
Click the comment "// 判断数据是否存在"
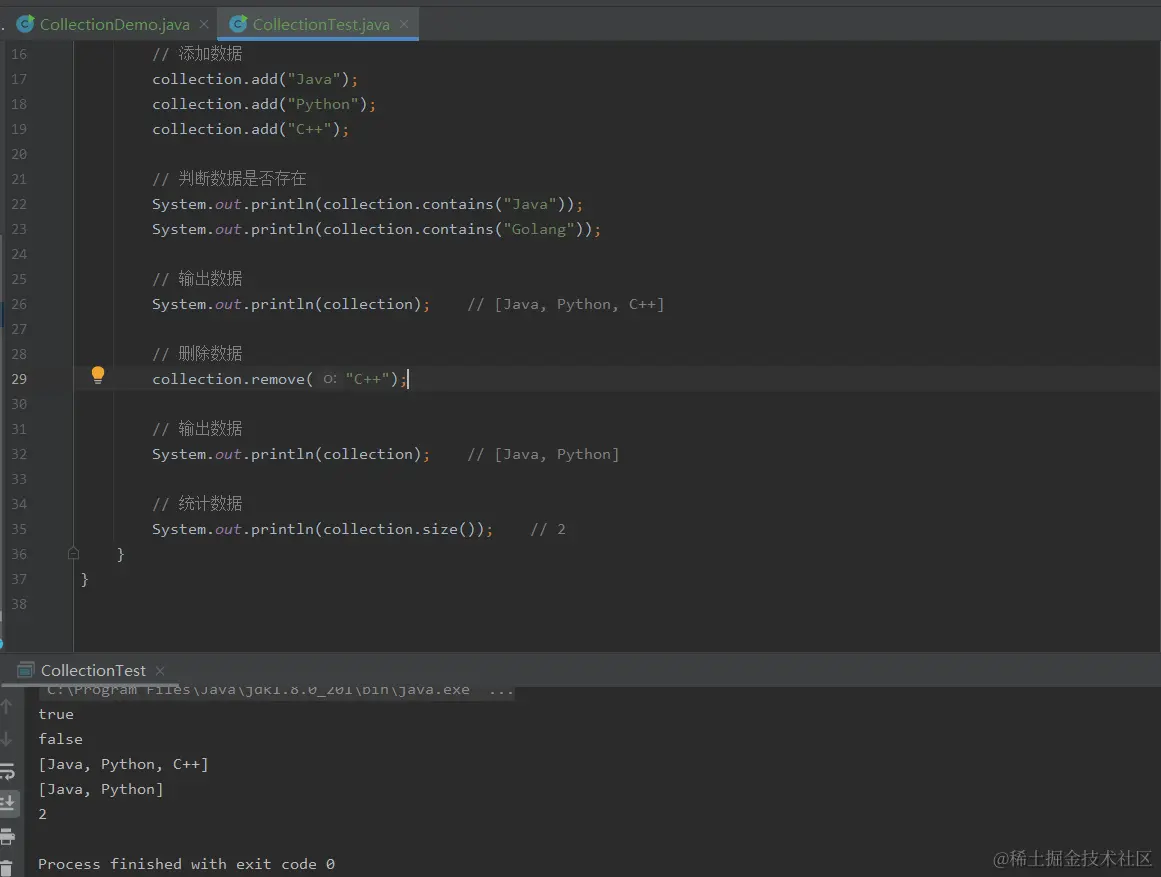[229, 179]
